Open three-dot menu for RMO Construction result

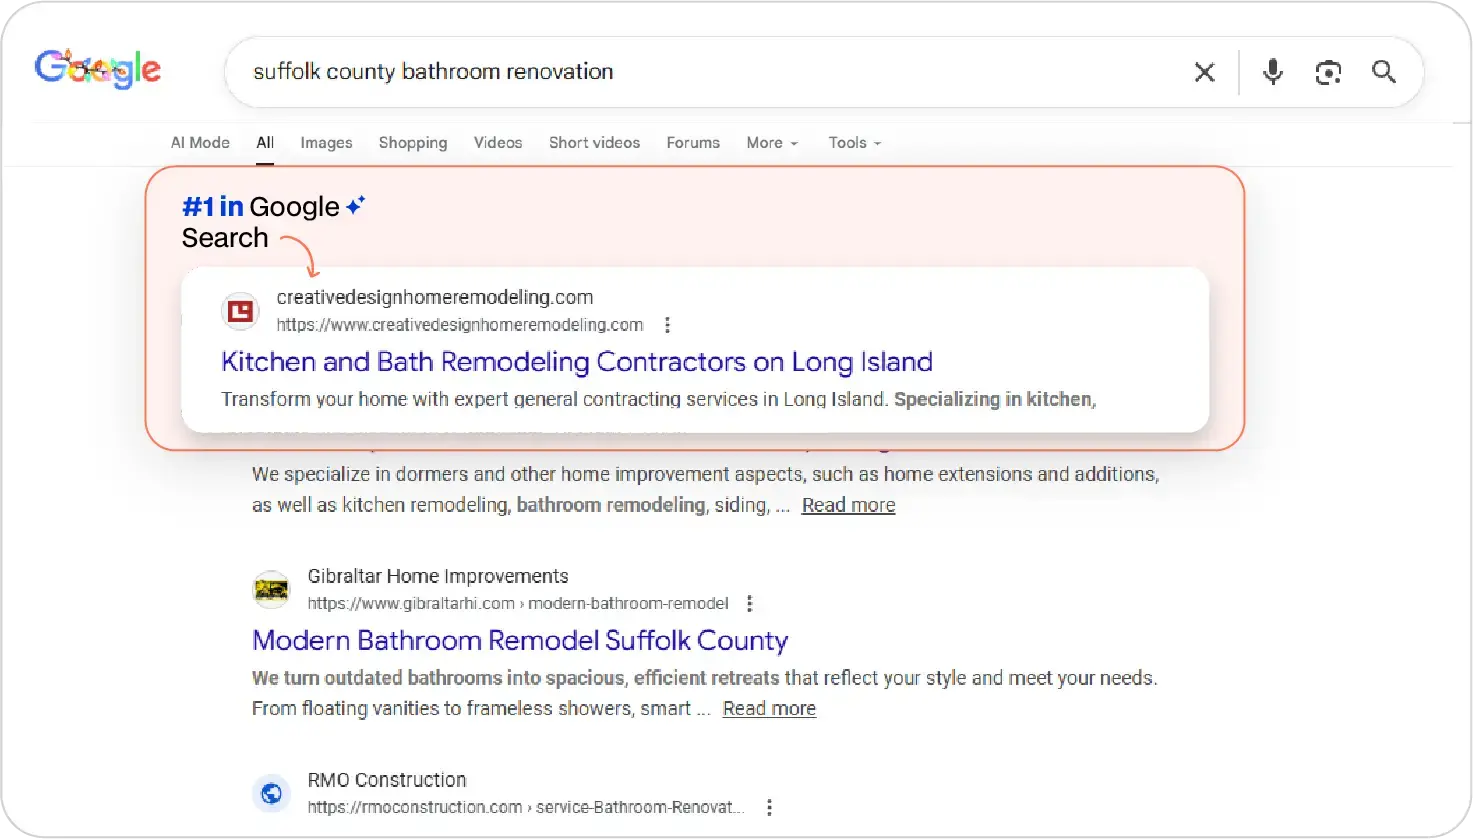coord(769,807)
